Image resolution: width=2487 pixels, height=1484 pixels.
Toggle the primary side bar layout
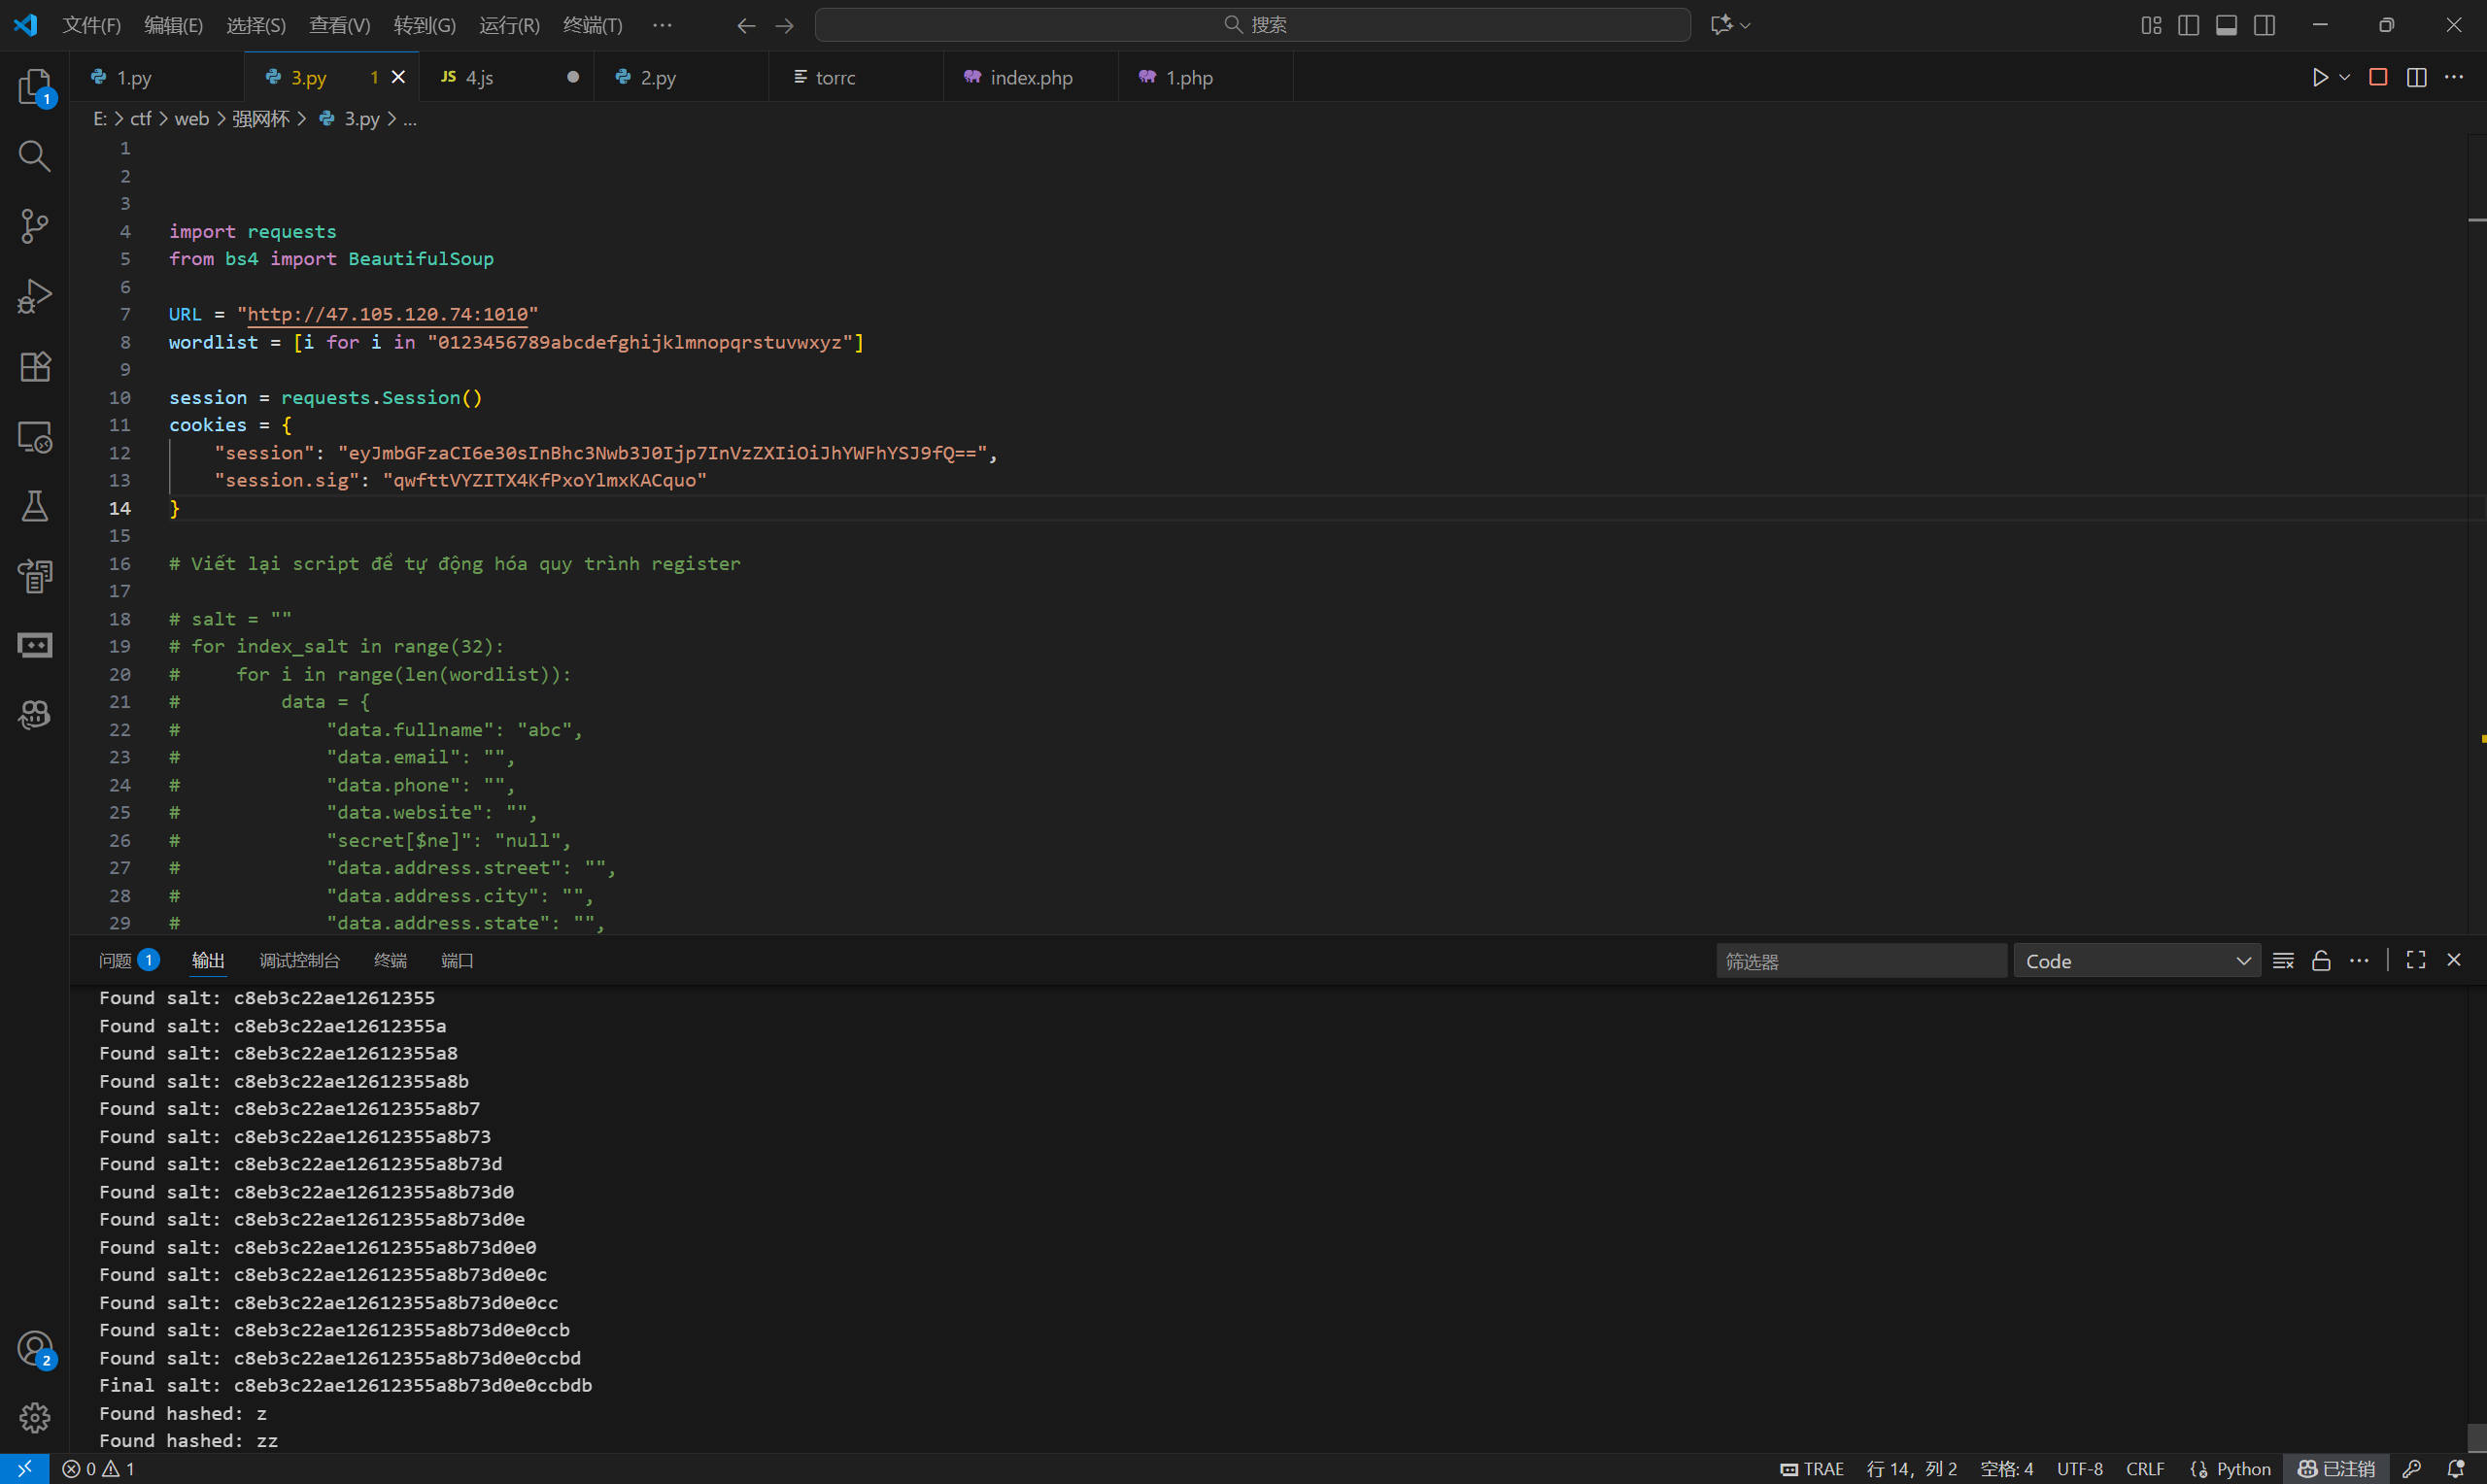tap(2188, 25)
